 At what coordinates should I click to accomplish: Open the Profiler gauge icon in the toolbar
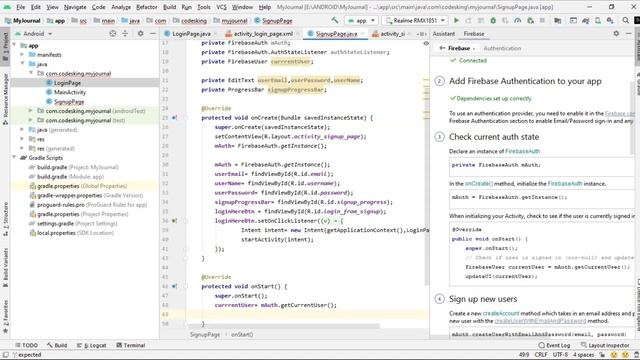tap(518, 20)
